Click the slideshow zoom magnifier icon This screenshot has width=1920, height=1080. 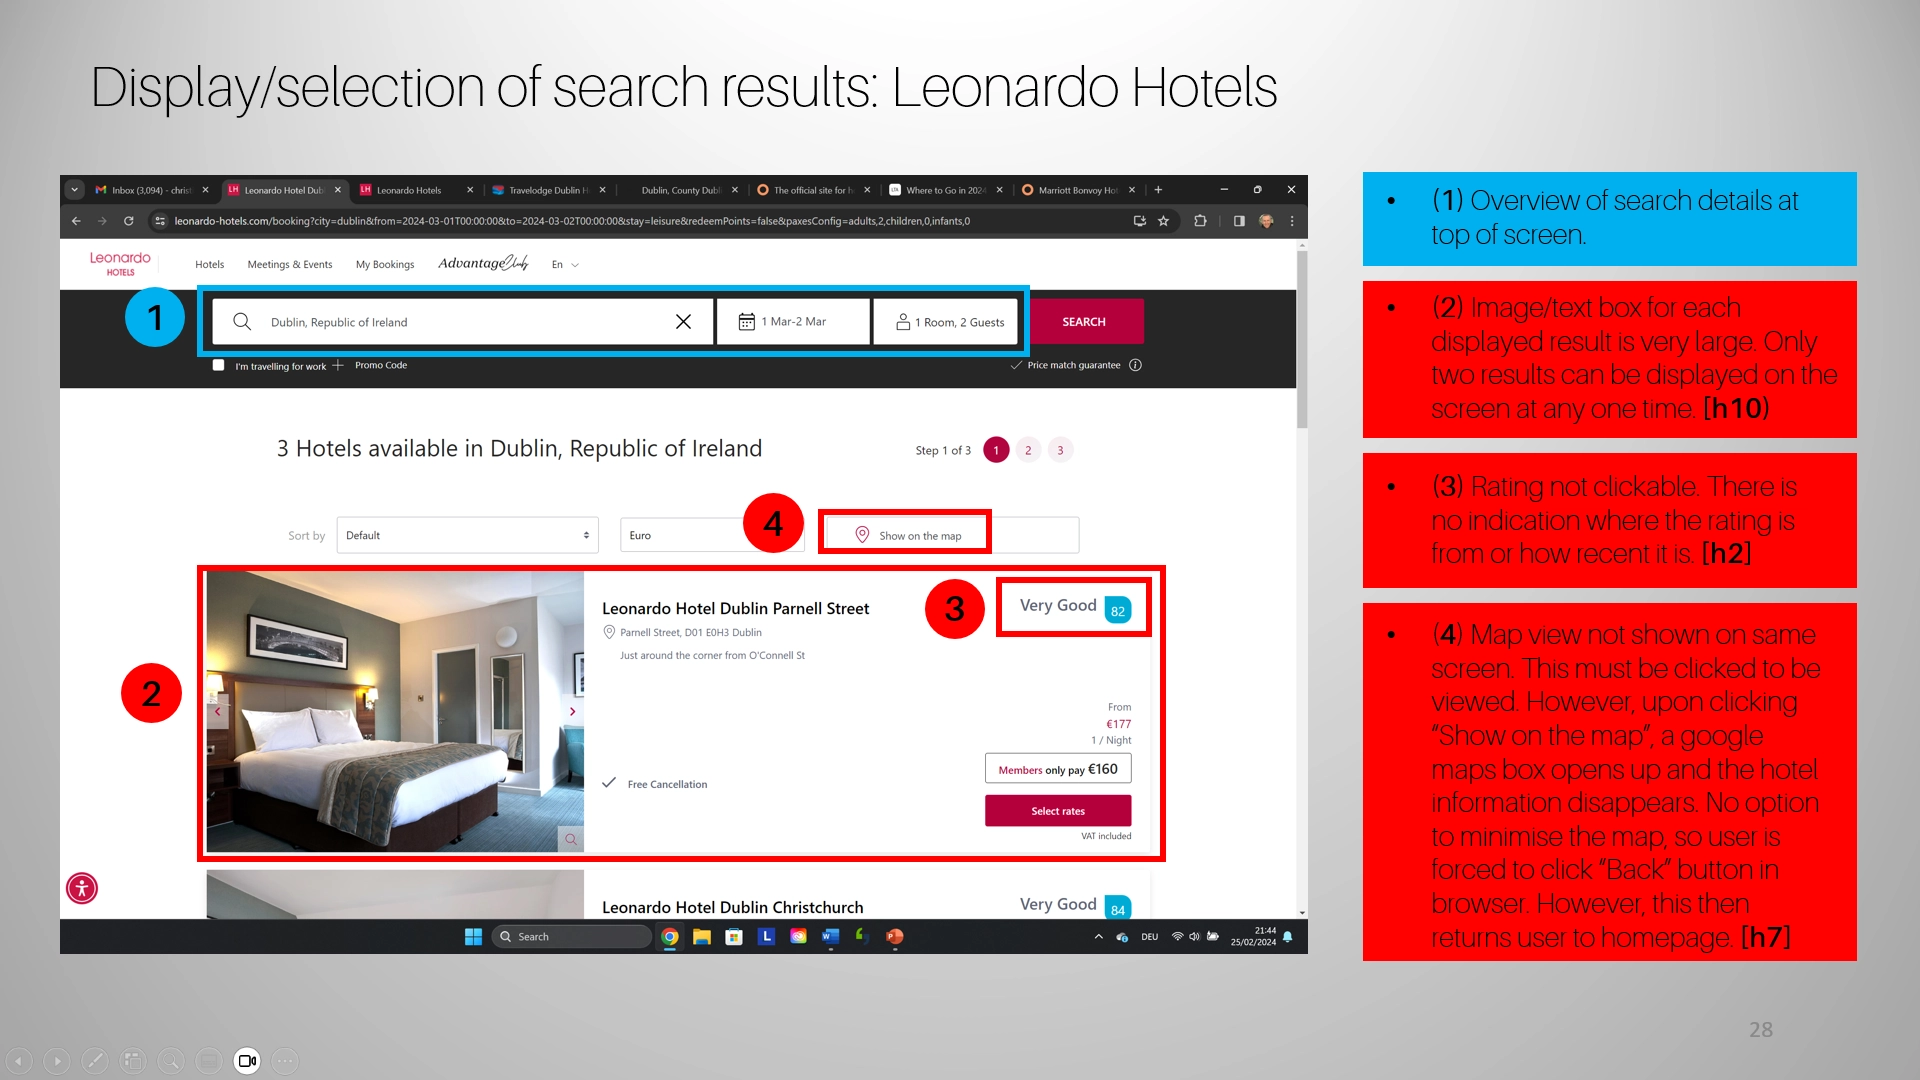click(171, 1061)
